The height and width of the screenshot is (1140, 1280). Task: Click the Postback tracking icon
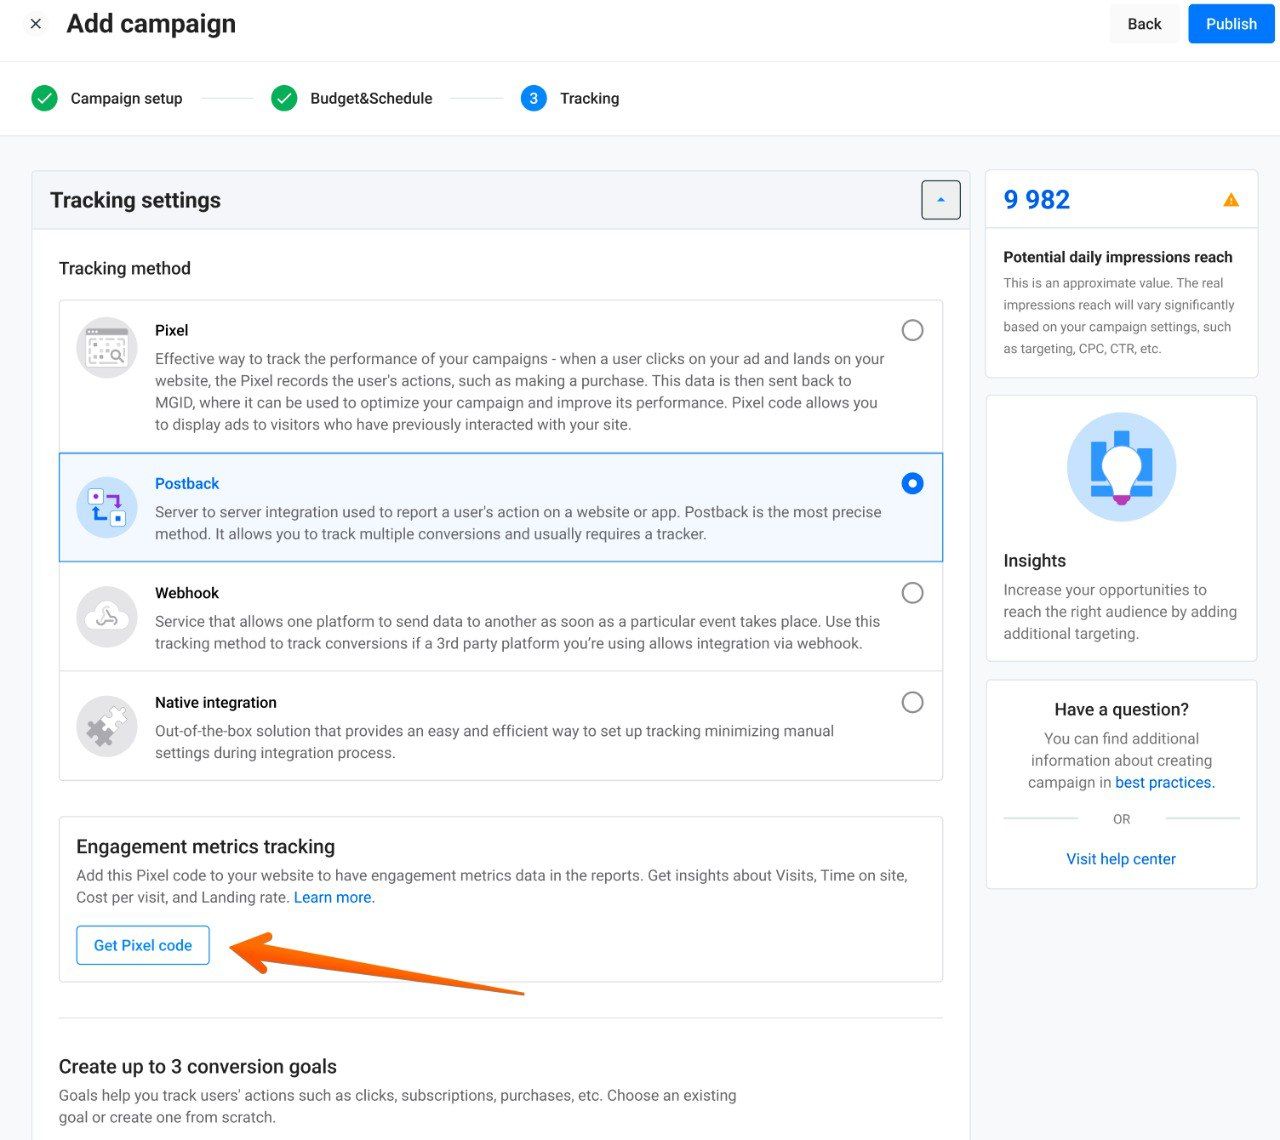[107, 507]
